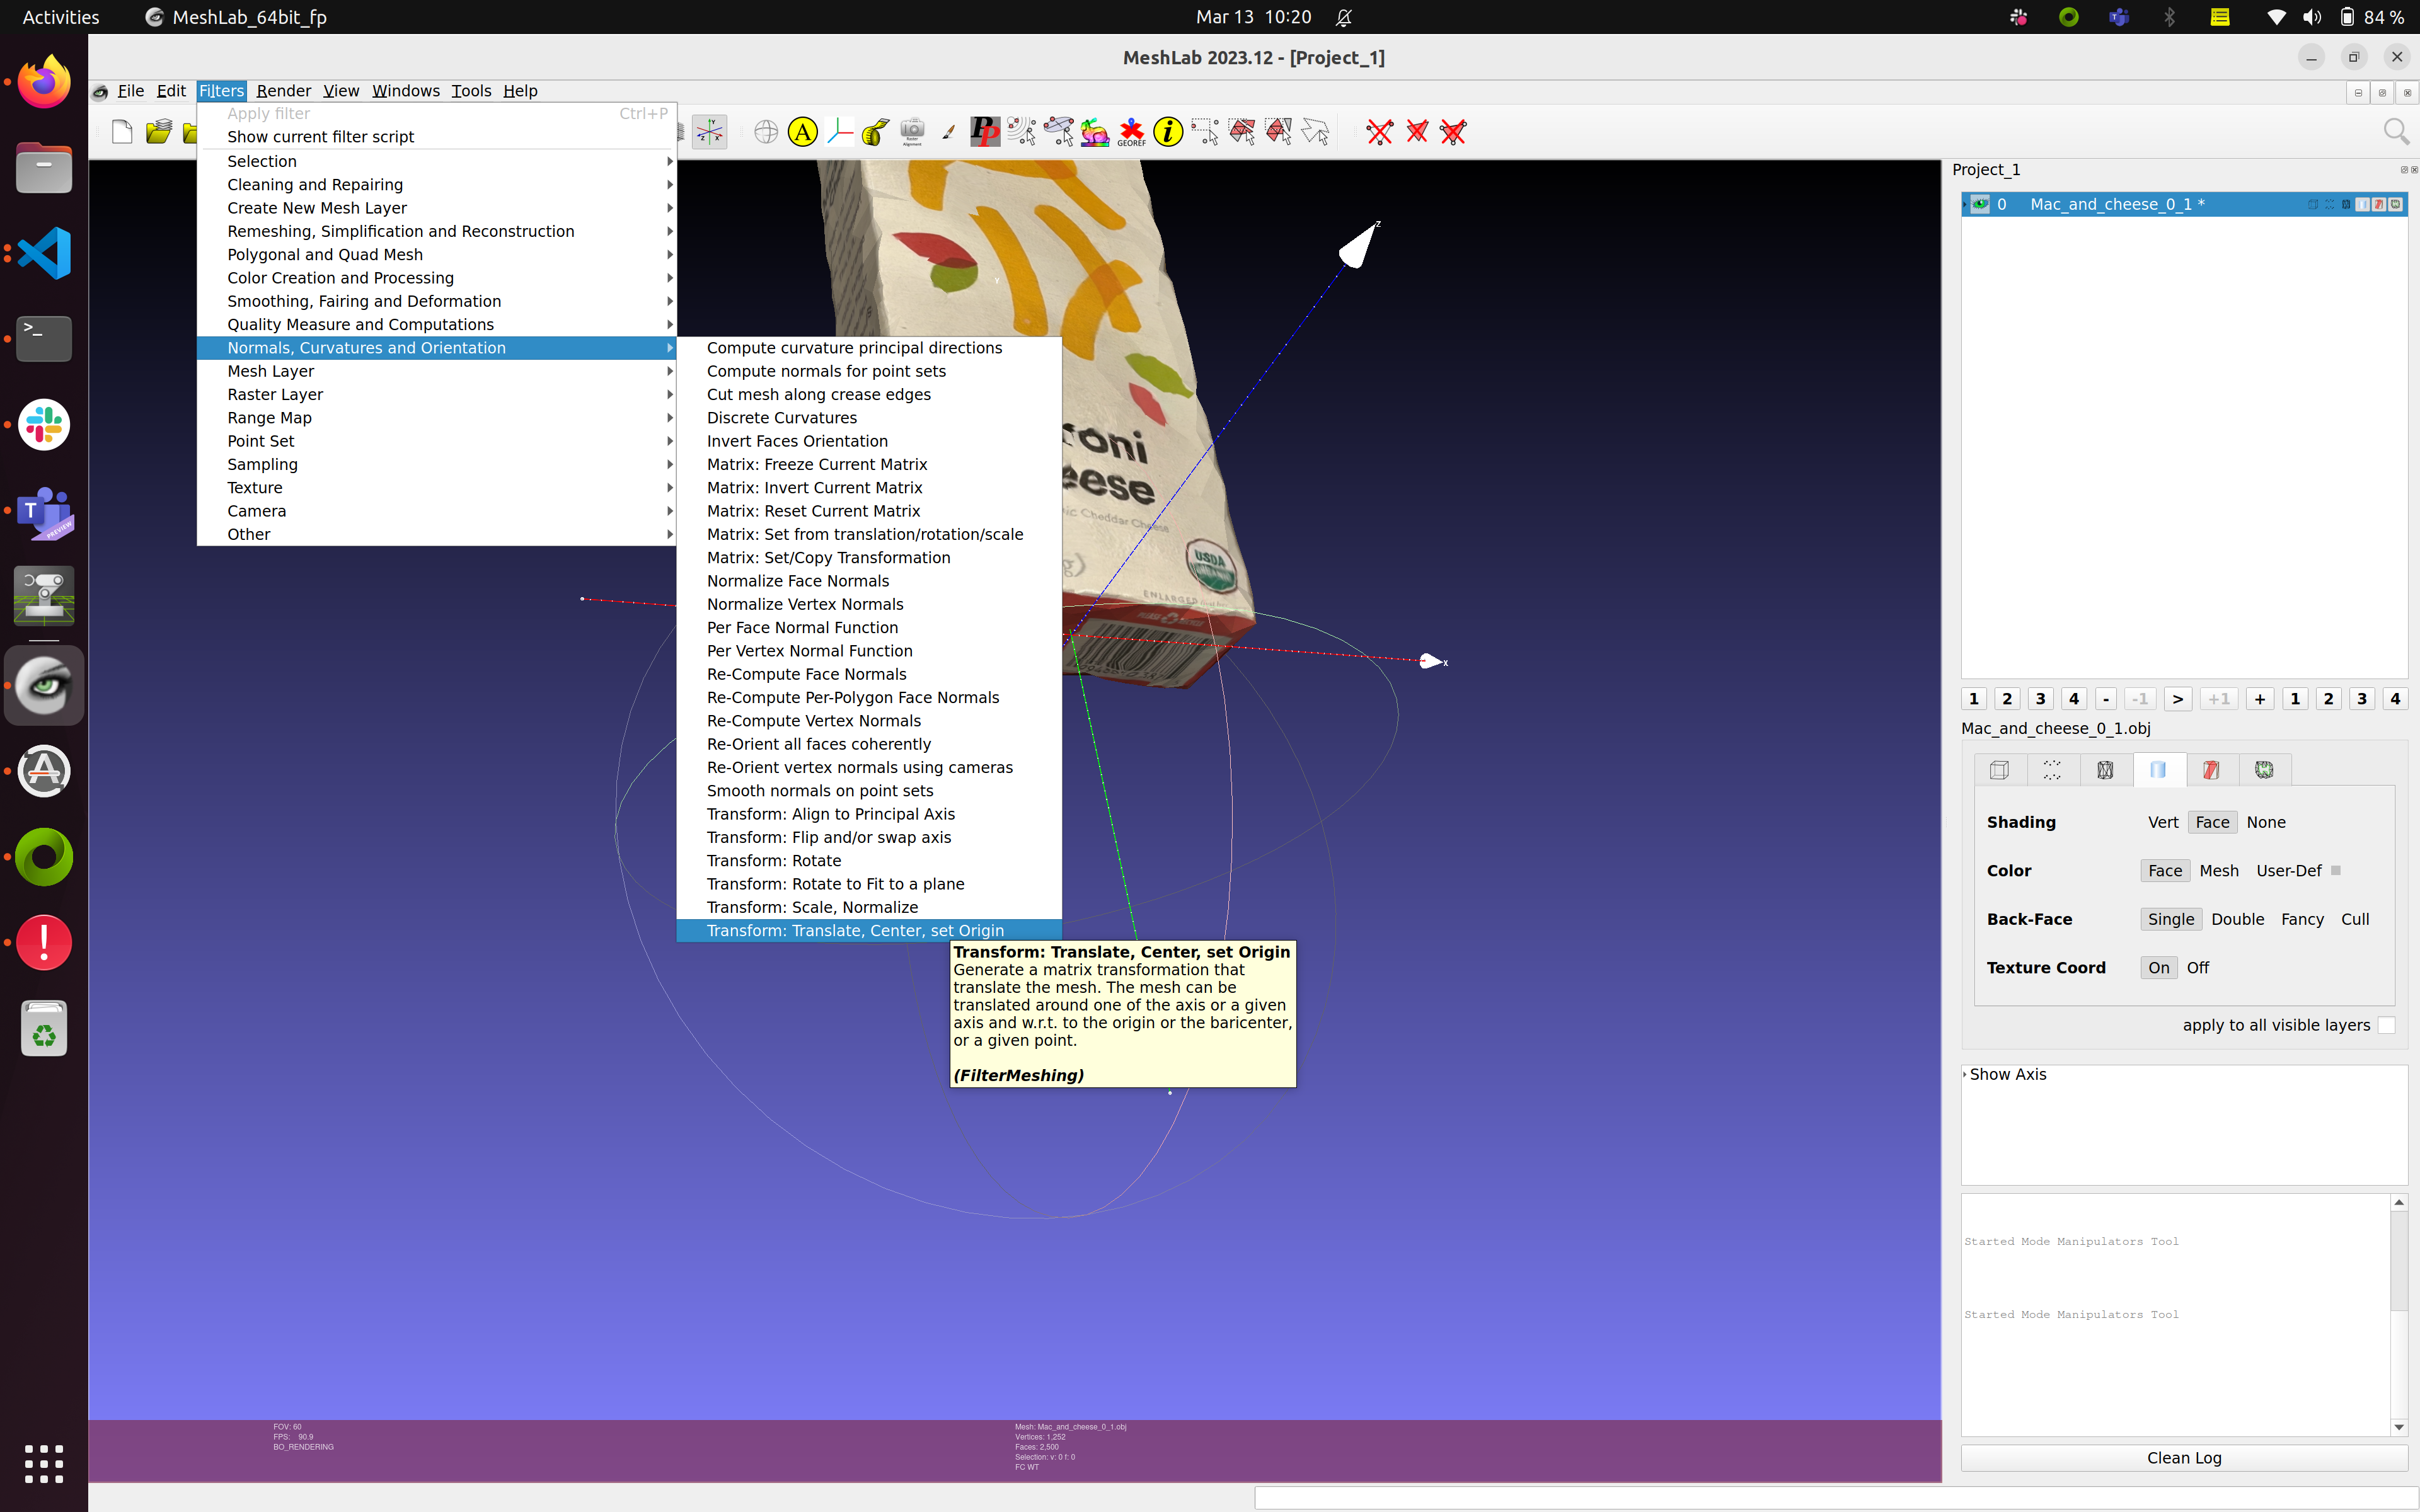
Task: Enable the apply to all visible layers checkbox
Action: pyautogui.click(x=2388, y=1025)
